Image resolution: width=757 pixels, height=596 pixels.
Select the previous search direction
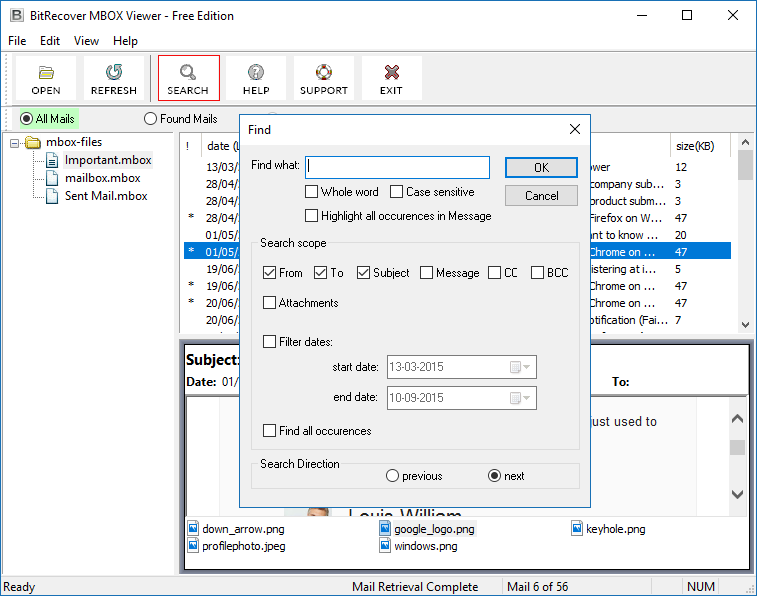[x=393, y=476]
